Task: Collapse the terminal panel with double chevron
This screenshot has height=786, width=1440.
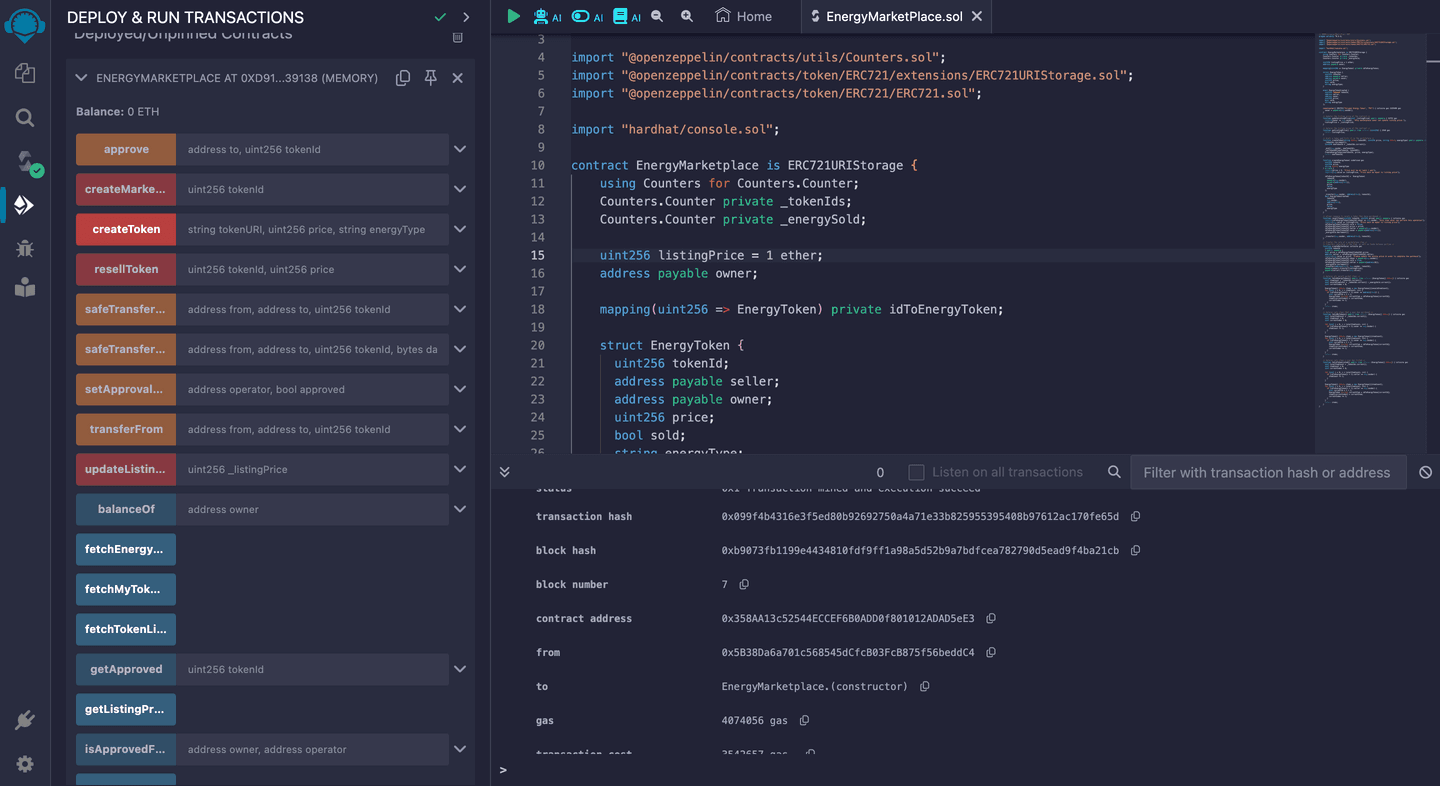Action: (504, 472)
